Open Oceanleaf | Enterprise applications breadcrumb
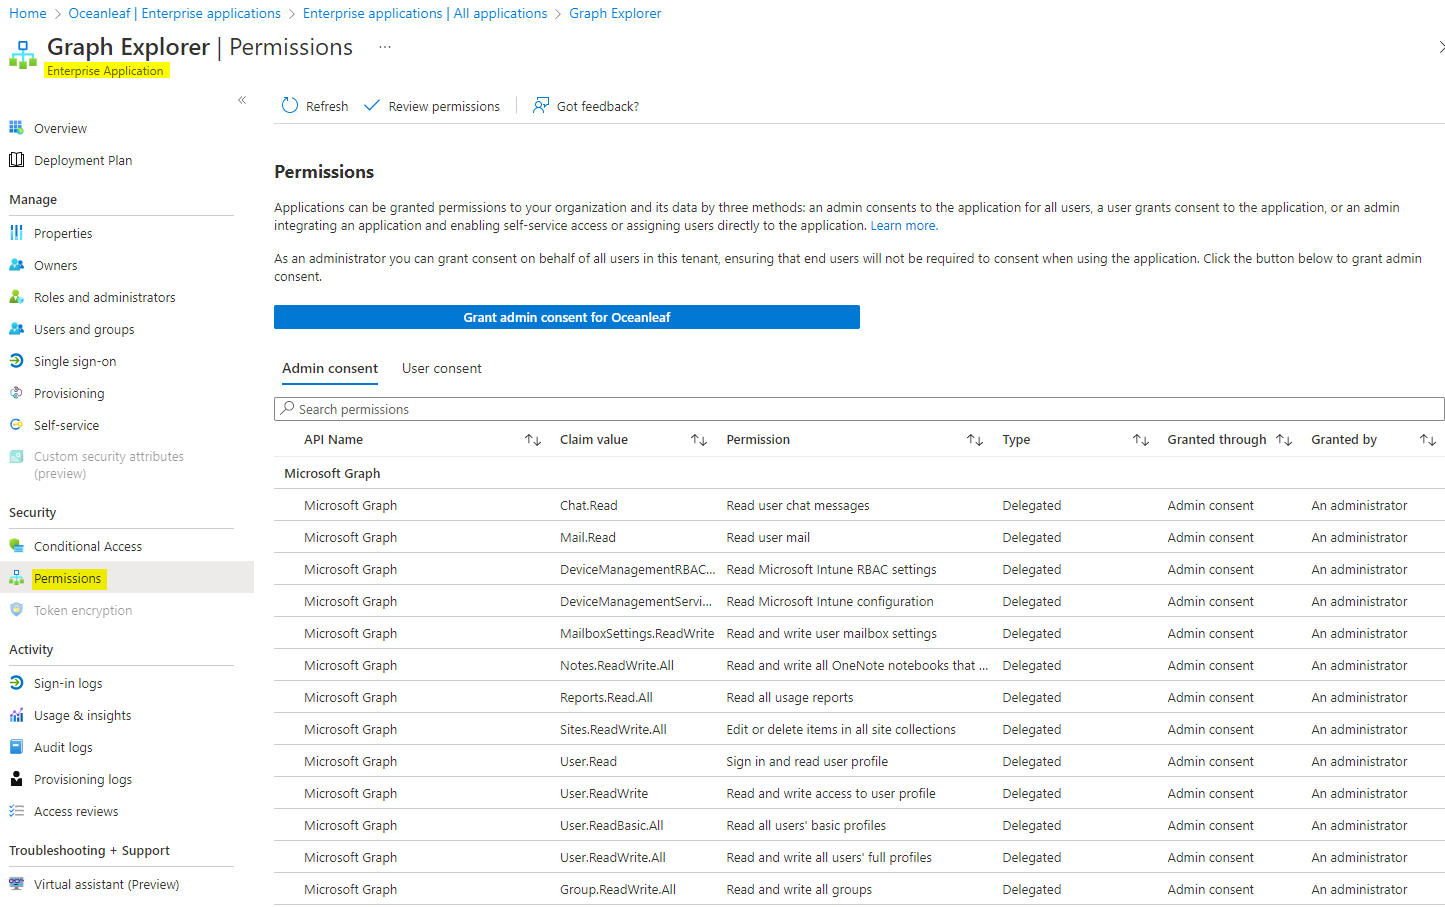The width and height of the screenshot is (1445, 907). 174,13
